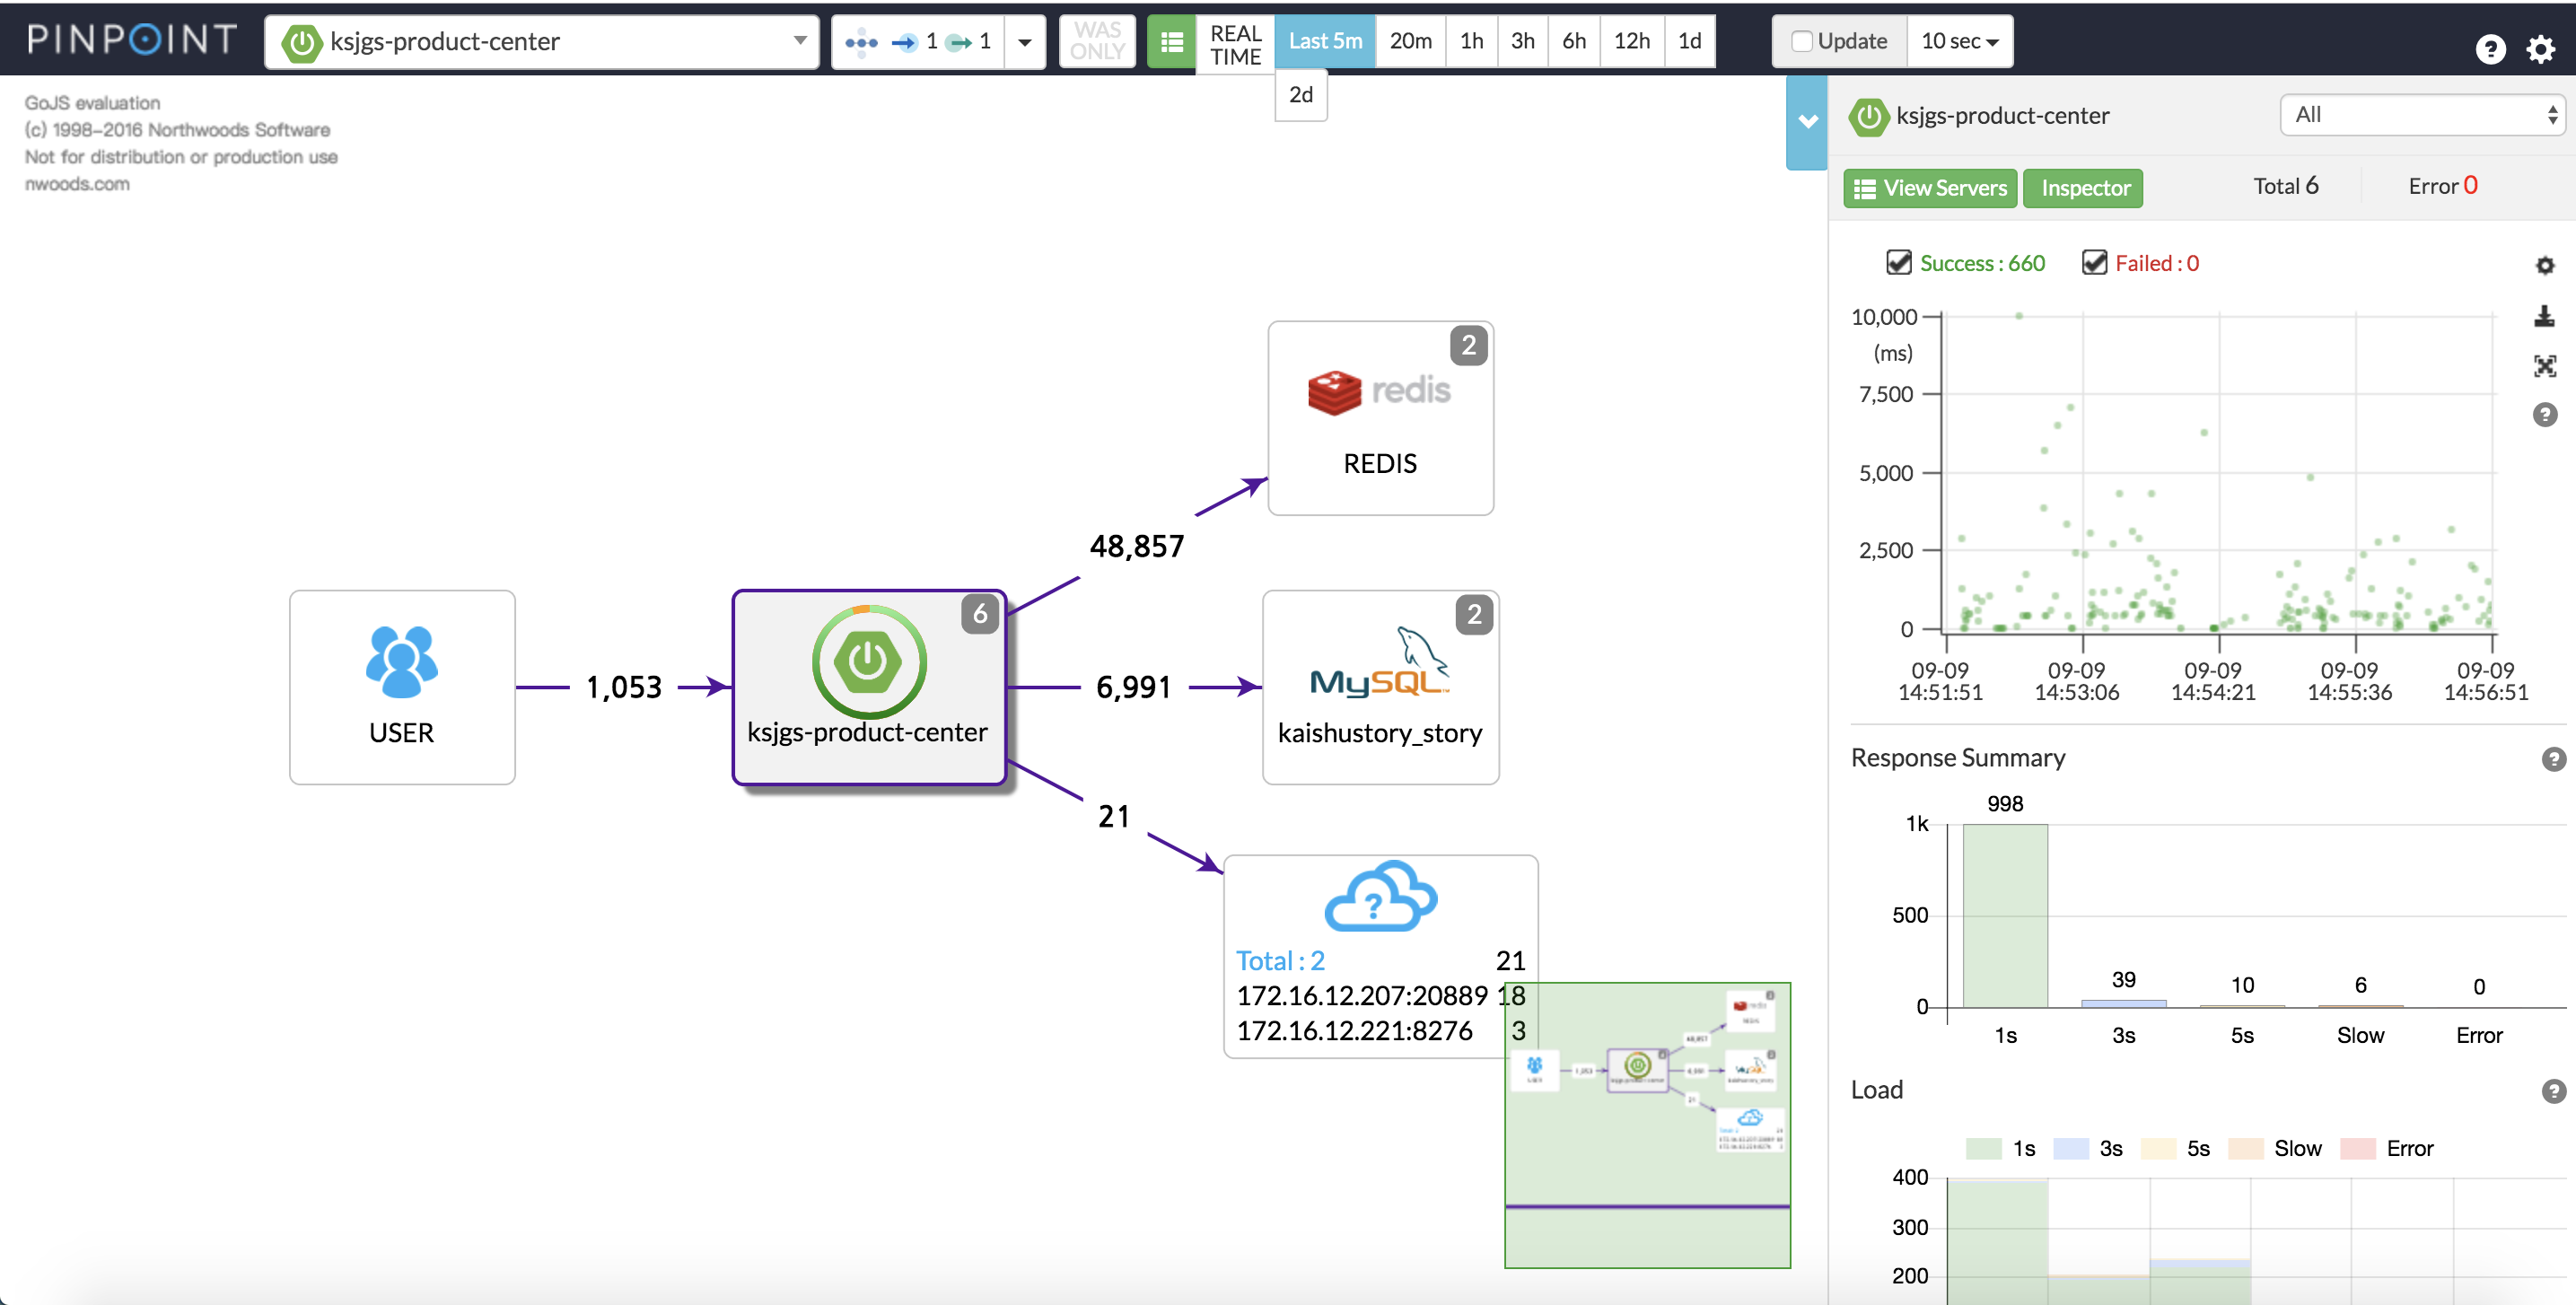Screen dimensions: 2576x1305
Task: Click the ksjgs-product-center badge showing 6
Action: (x=980, y=614)
